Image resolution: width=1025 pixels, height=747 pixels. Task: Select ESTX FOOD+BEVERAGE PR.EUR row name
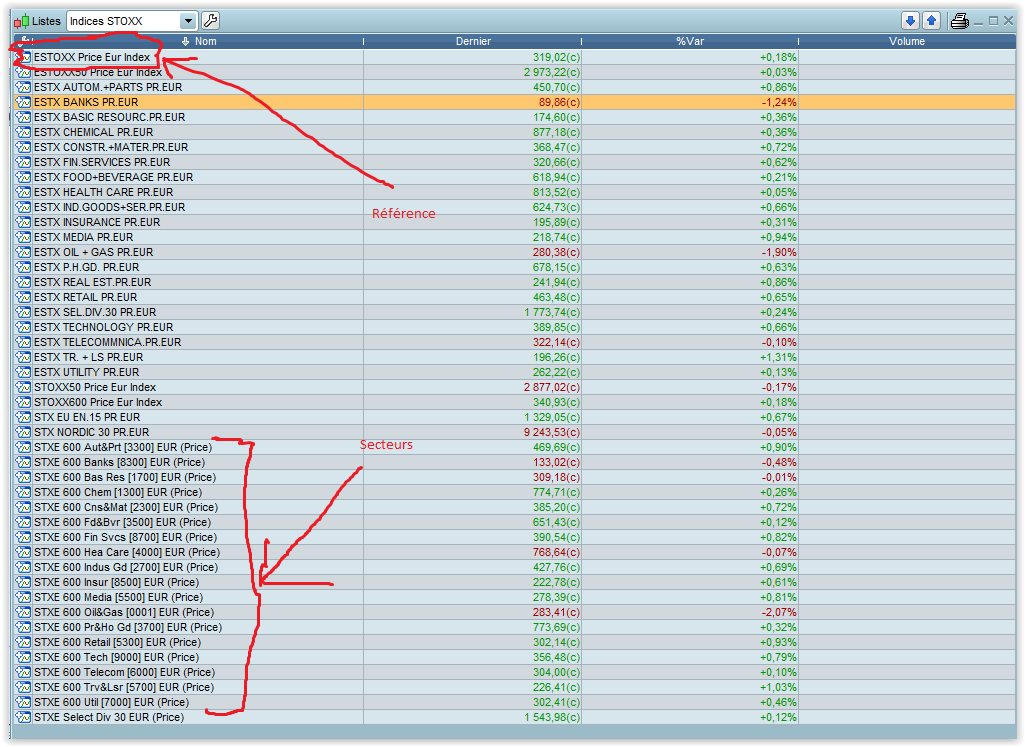[x=114, y=177]
